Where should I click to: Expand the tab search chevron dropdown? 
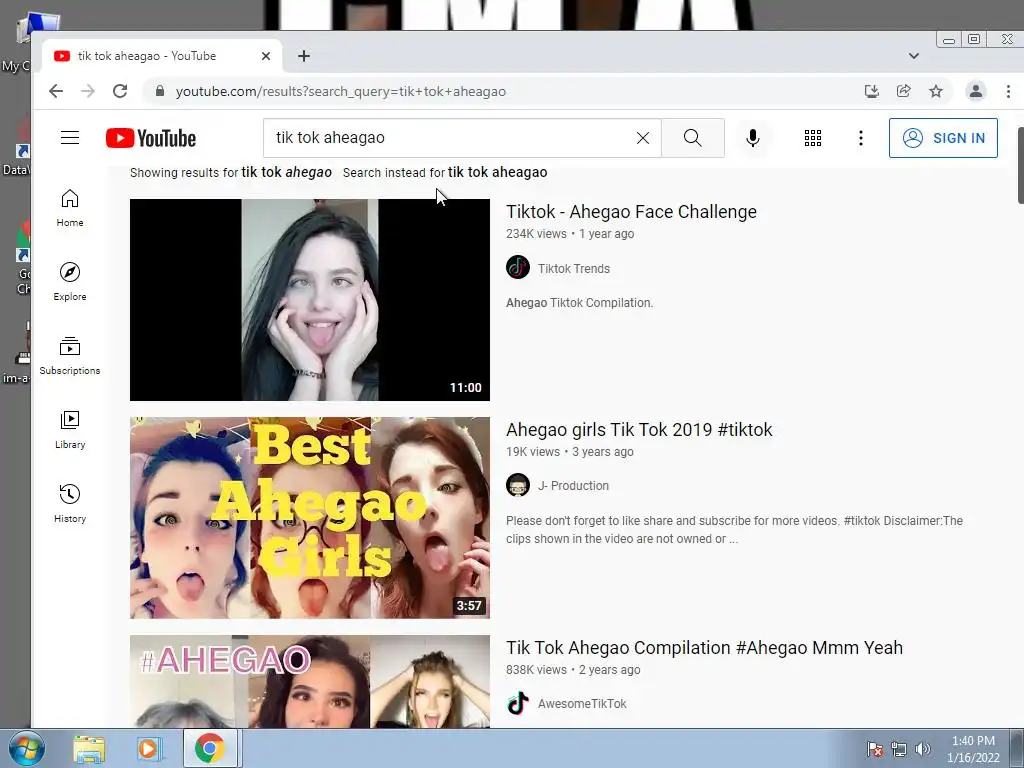pos(914,56)
